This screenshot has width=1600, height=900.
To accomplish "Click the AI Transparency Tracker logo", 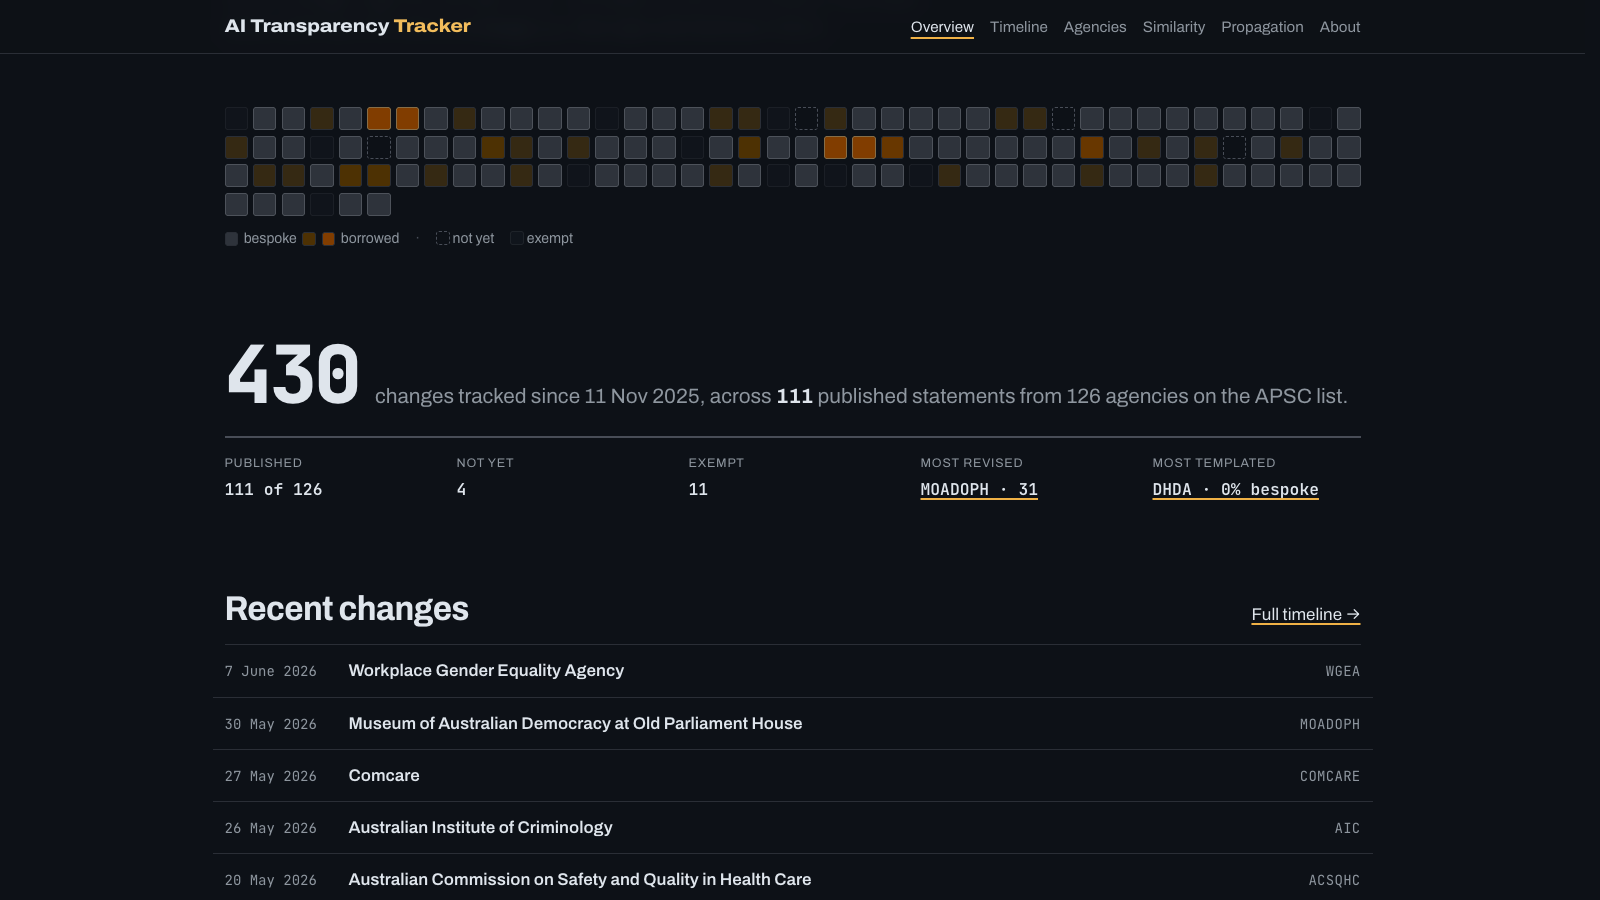I will (x=348, y=26).
